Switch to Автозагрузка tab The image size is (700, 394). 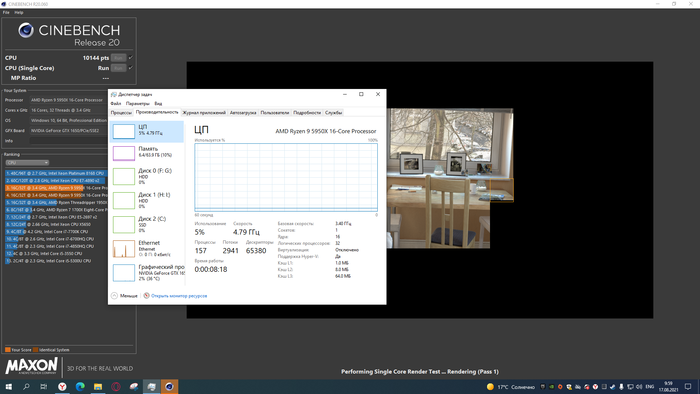point(243,113)
